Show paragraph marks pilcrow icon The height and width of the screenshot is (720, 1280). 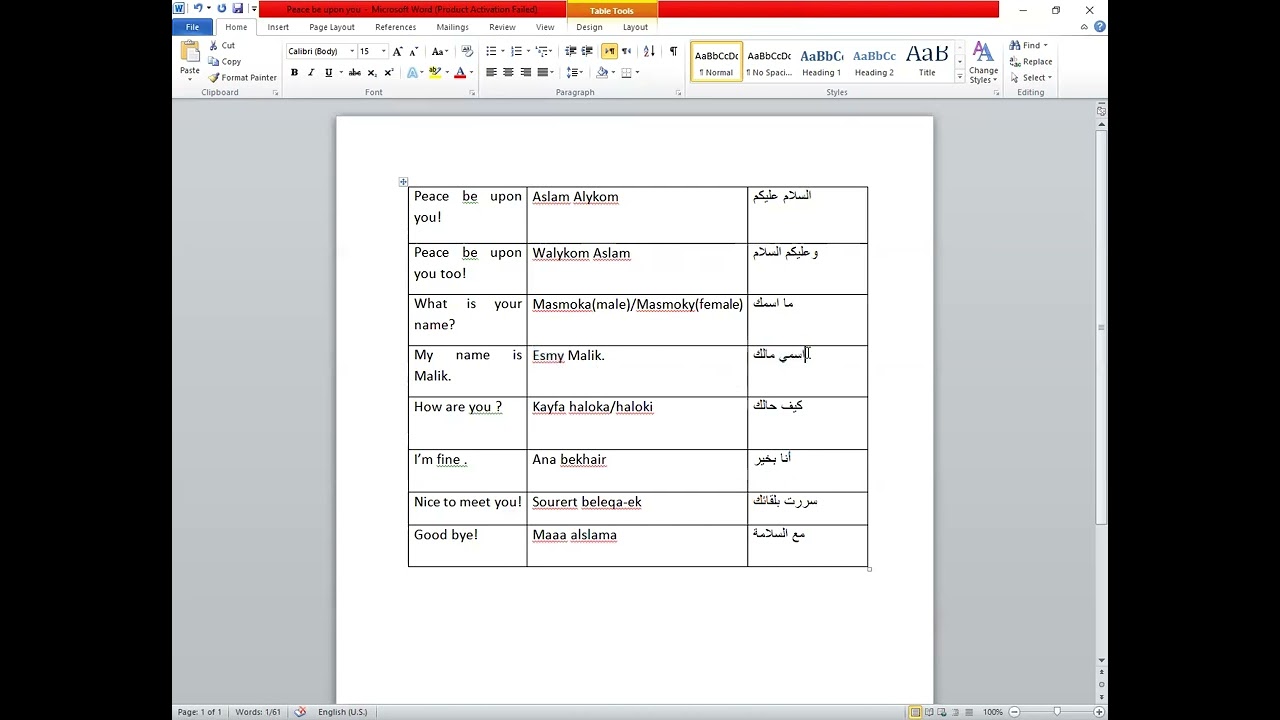673,51
